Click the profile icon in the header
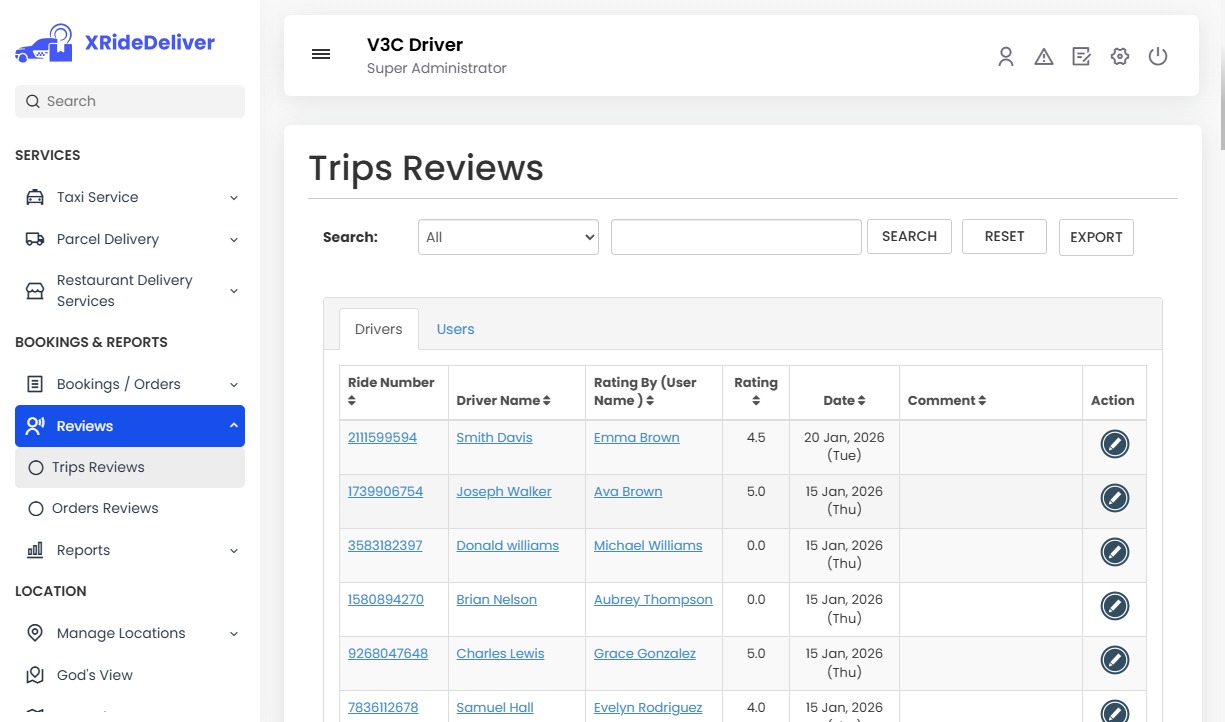1225x722 pixels. [x=1005, y=57]
